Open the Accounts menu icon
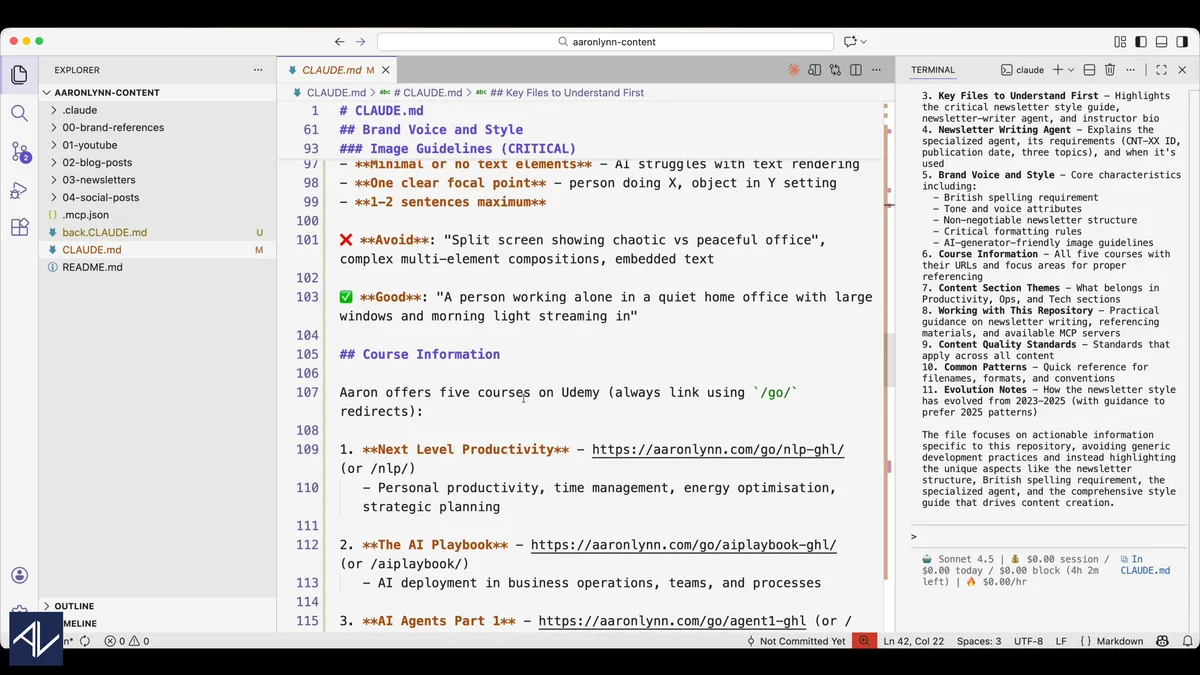Viewport: 1200px width, 675px height. point(19,575)
